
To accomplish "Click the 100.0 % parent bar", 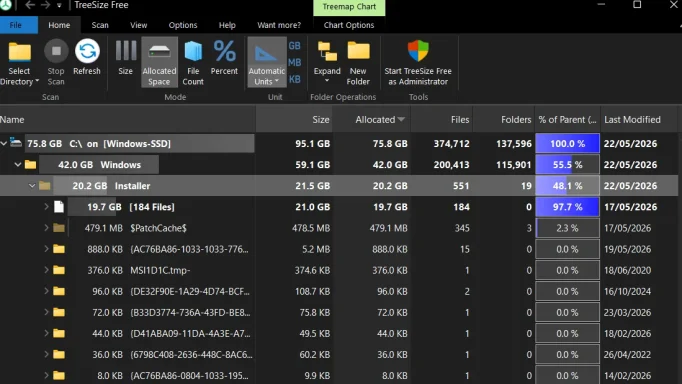I will point(568,144).
